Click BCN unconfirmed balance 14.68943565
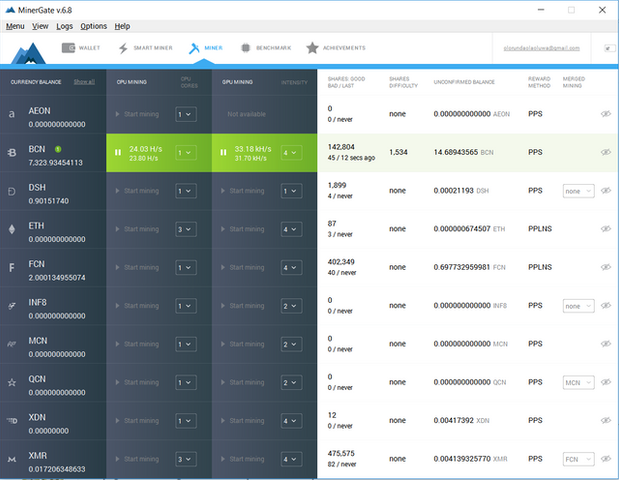619x480 pixels. [456, 152]
